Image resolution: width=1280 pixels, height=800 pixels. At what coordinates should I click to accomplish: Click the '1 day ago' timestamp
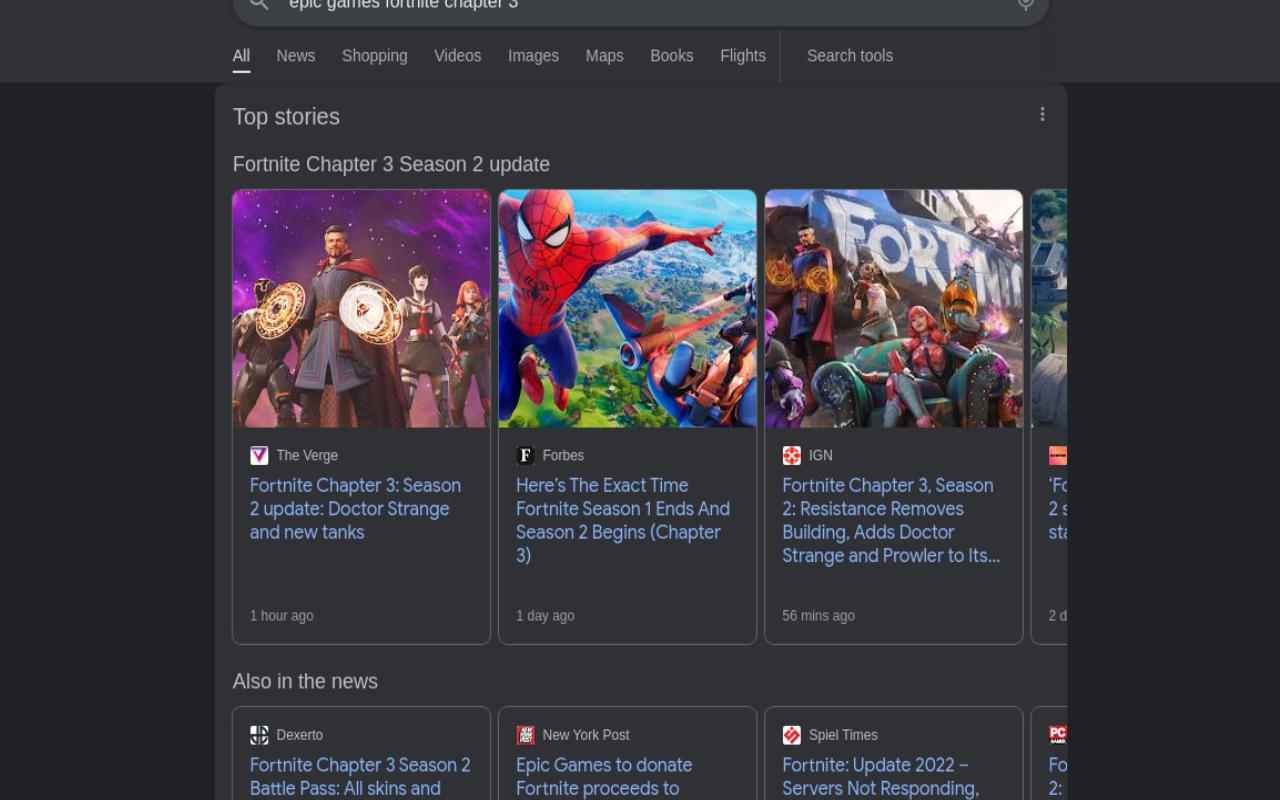(x=545, y=616)
